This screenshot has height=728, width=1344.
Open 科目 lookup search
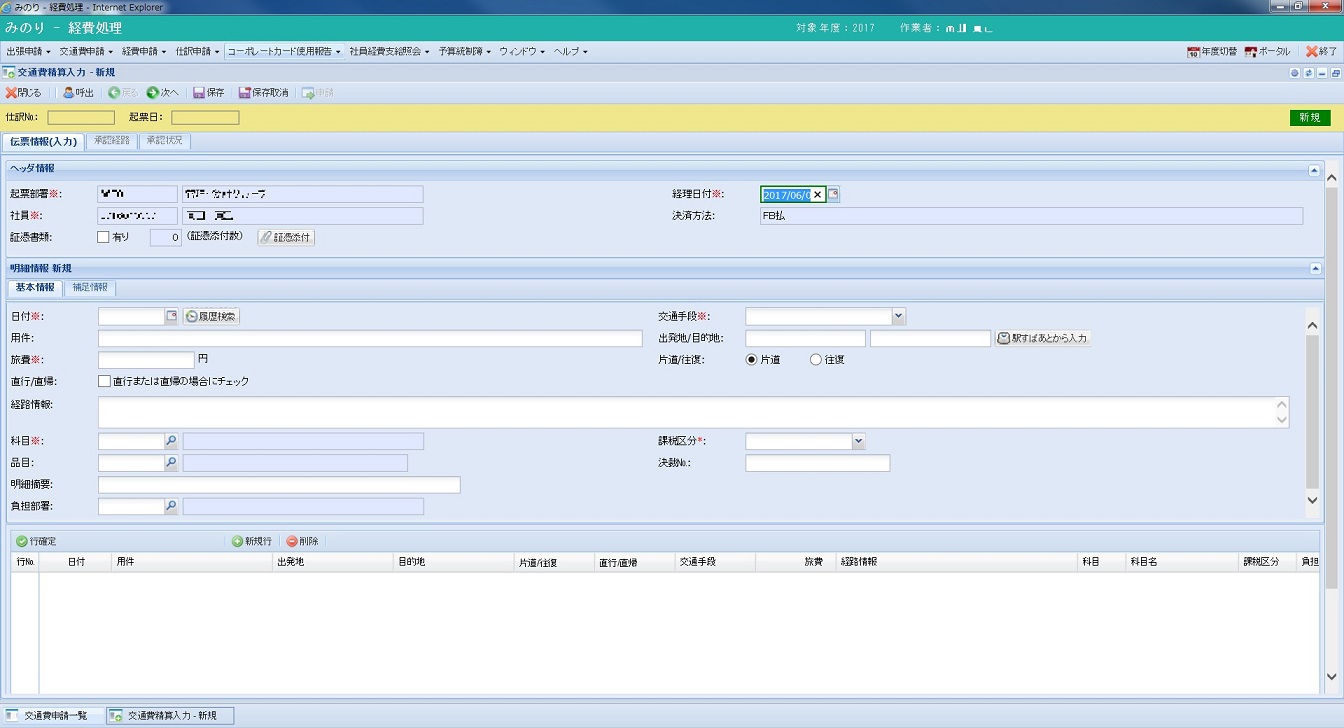click(x=171, y=441)
